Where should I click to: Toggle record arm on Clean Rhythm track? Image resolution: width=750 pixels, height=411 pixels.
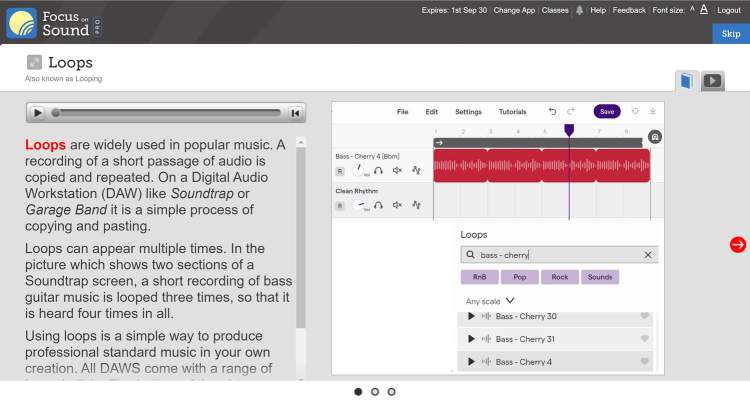[340, 206]
